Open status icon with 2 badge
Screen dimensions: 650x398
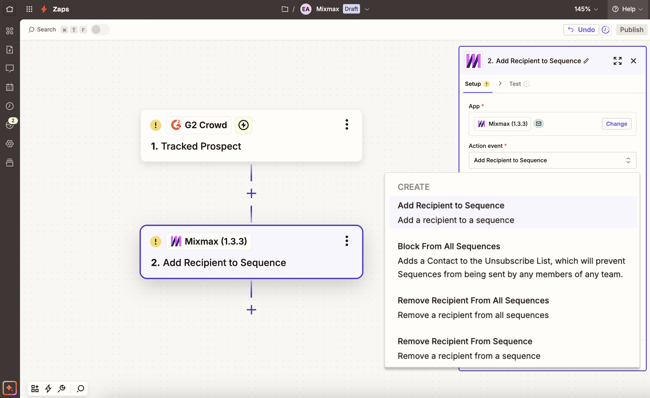pyautogui.click(x=10, y=124)
